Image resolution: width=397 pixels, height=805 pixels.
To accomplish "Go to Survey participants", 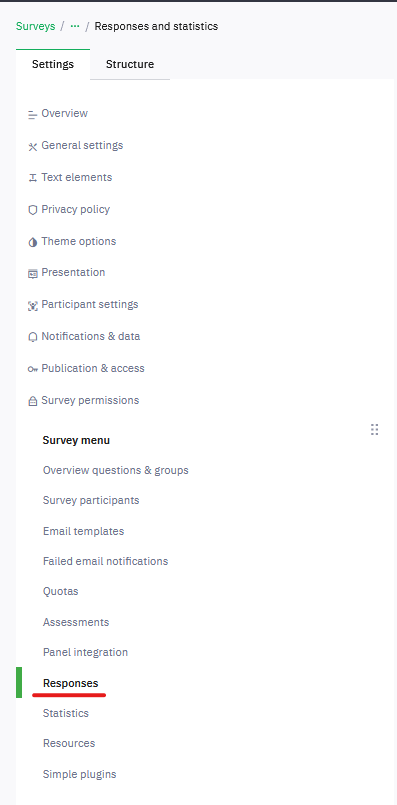I will pyautogui.click(x=91, y=500).
